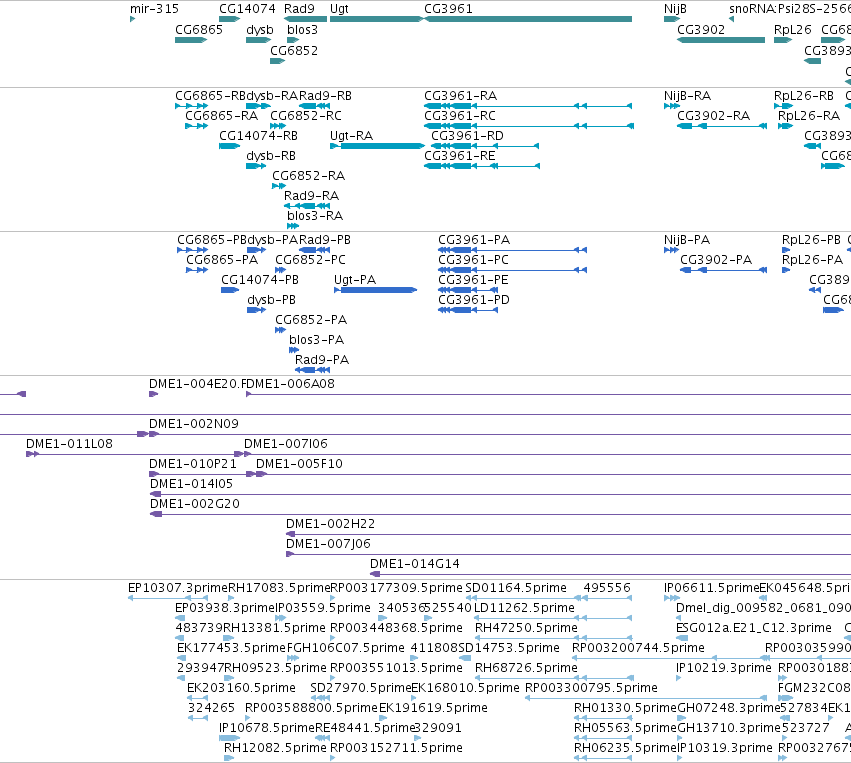This screenshot has height=763, width=851.
Task: Click EST RH12082.5prime
Action: tap(275, 748)
